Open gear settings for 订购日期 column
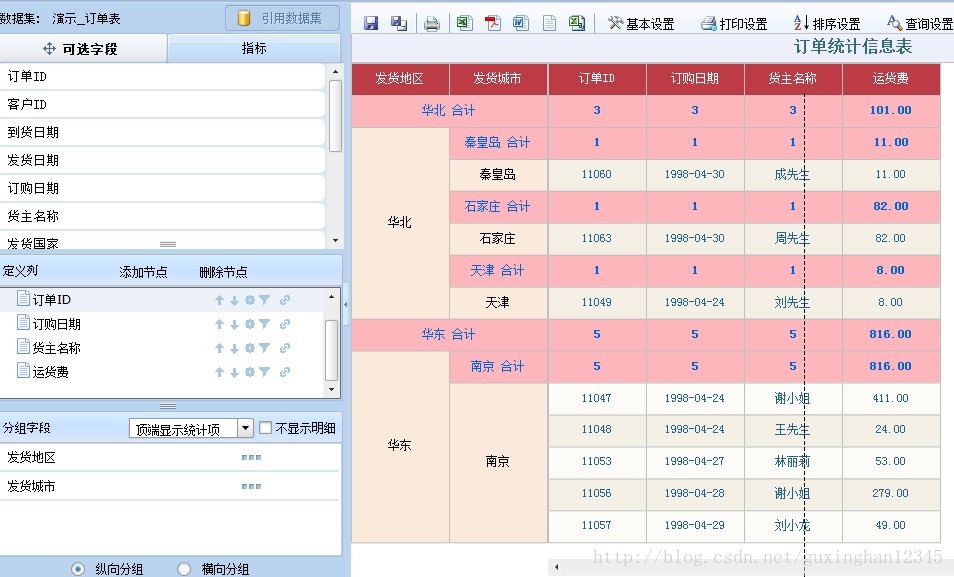This screenshot has width=954, height=577. pyautogui.click(x=249, y=324)
